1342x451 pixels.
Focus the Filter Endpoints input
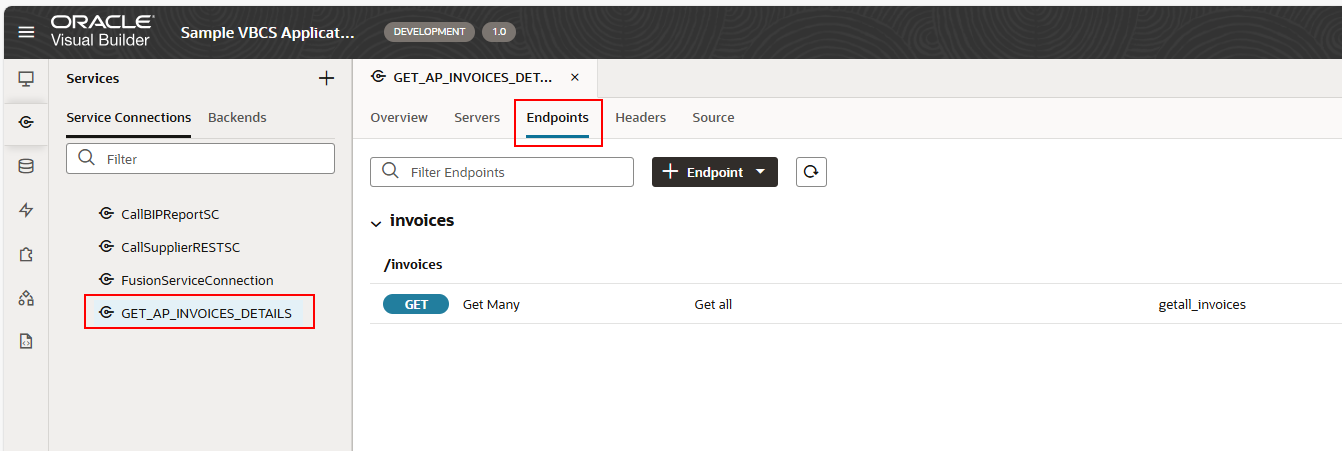[x=502, y=172]
